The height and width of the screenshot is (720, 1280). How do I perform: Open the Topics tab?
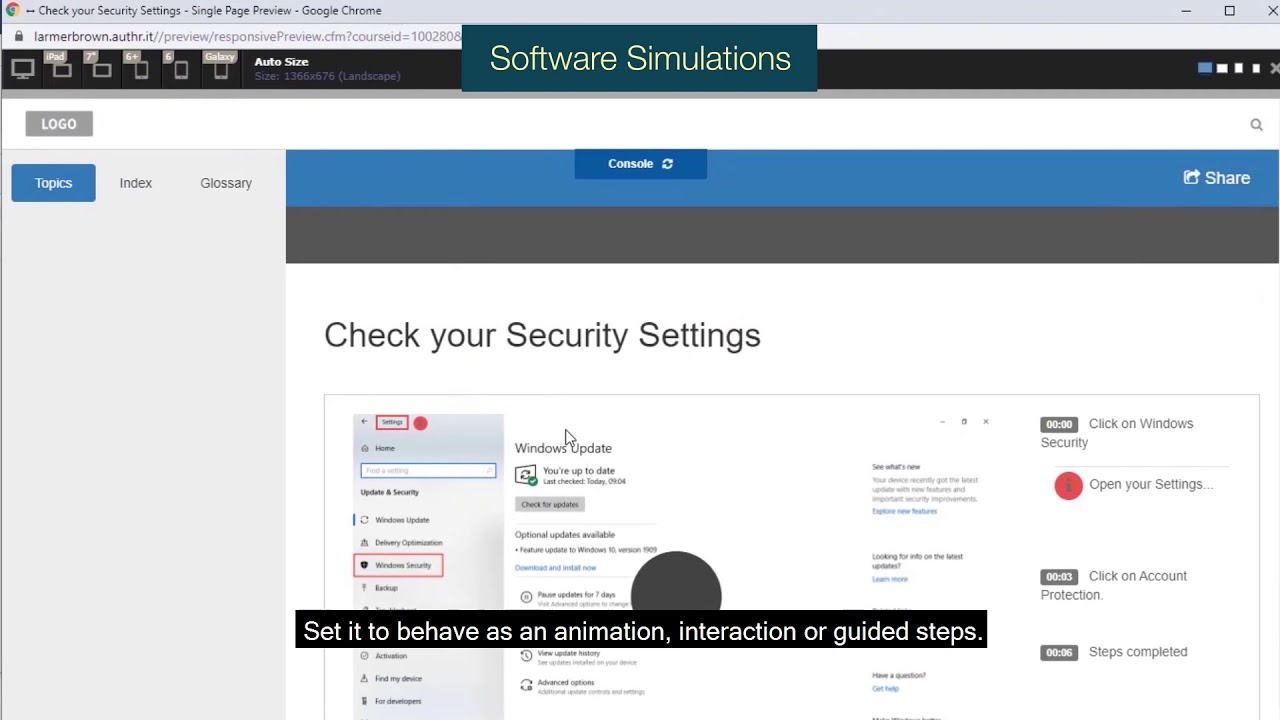[x=53, y=183]
